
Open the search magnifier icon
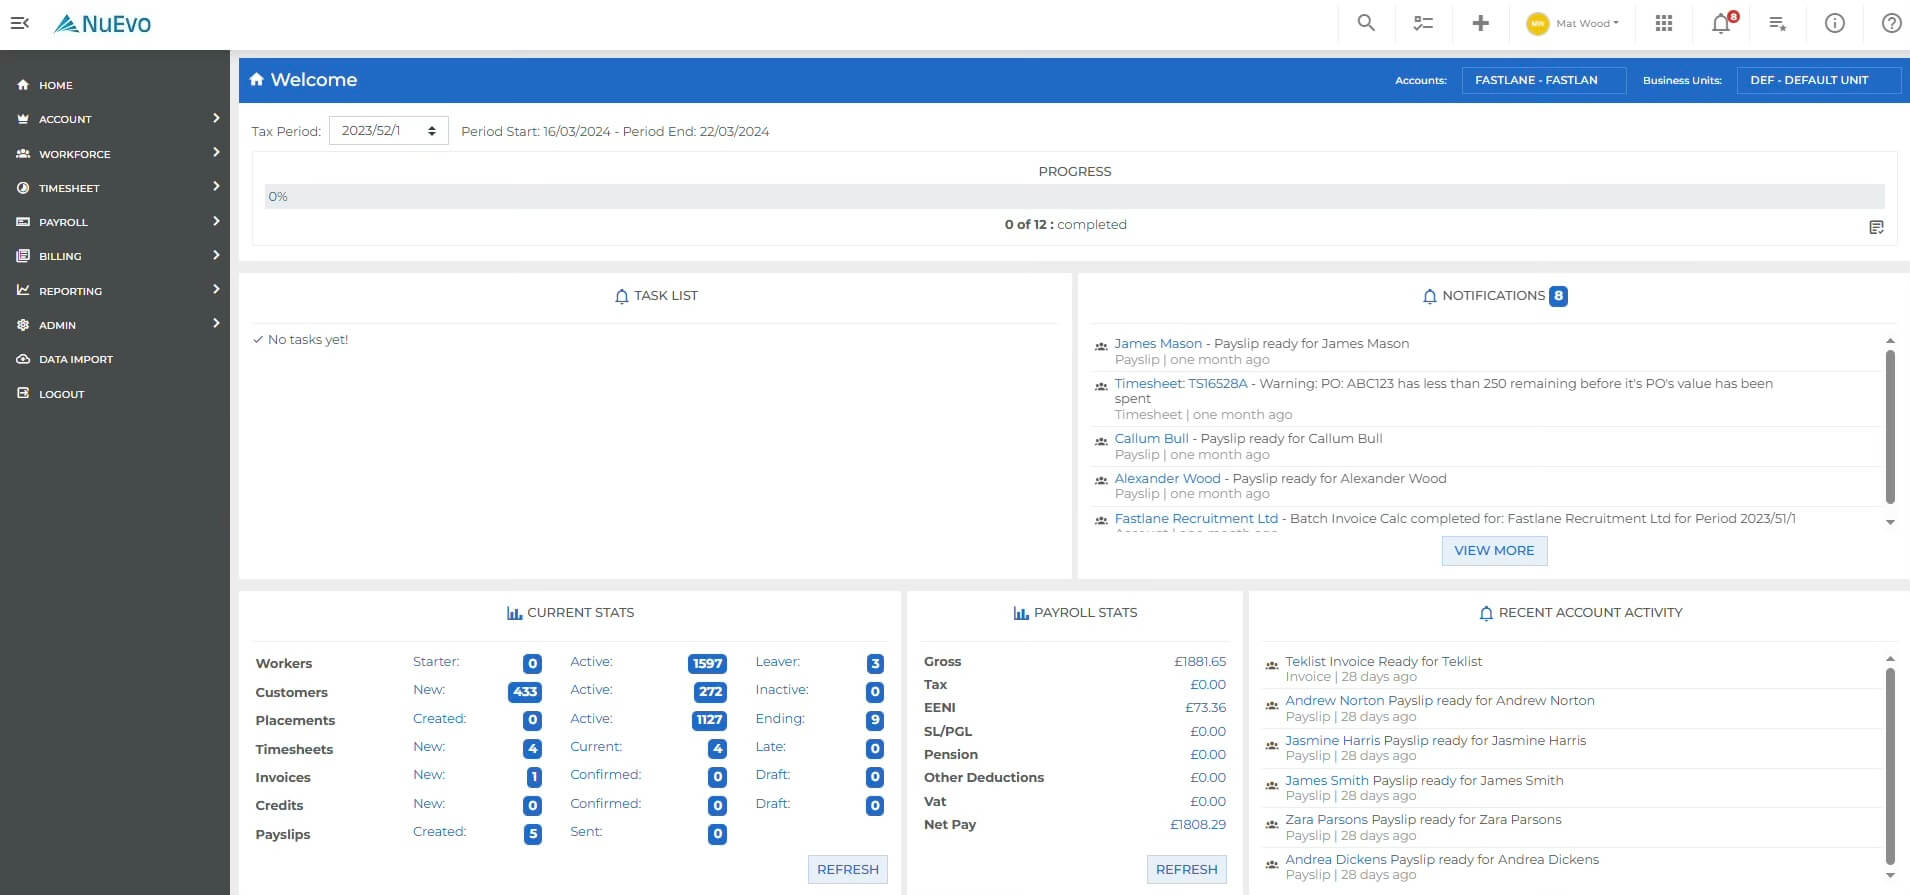[x=1365, y=23]
